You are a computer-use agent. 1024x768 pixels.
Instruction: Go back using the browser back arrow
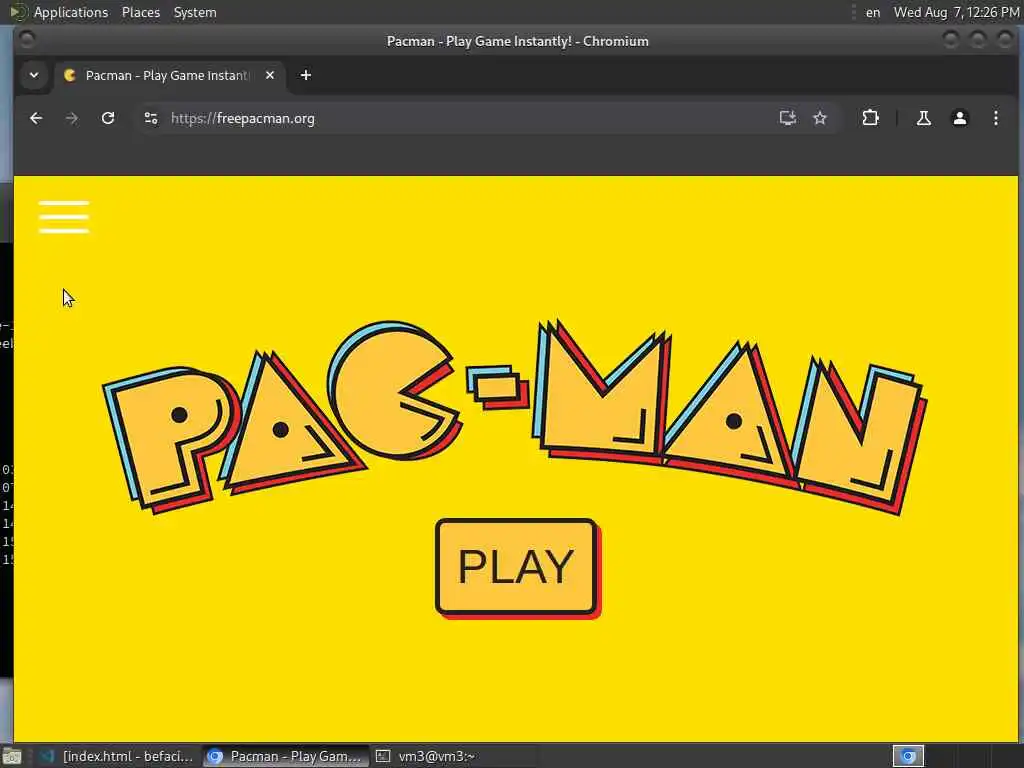click(36, 118)
